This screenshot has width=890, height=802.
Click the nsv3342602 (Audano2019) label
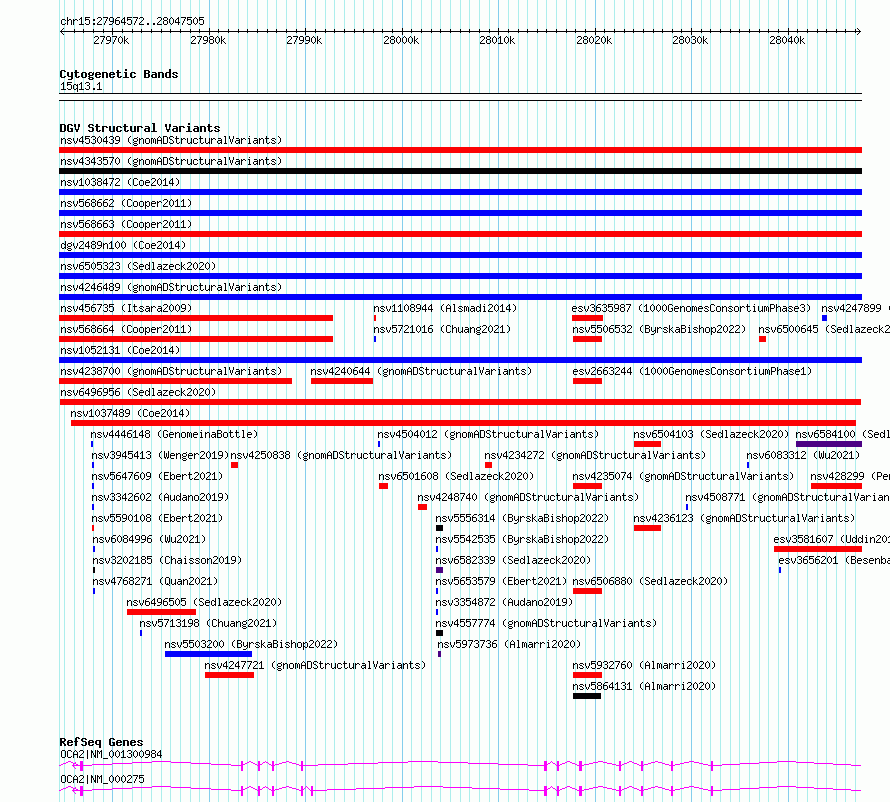point(160,497)
